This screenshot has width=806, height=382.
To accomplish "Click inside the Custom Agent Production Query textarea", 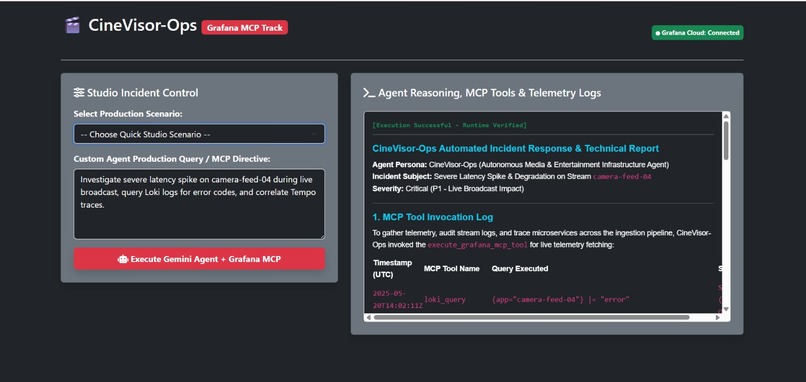I will [199, 204].
